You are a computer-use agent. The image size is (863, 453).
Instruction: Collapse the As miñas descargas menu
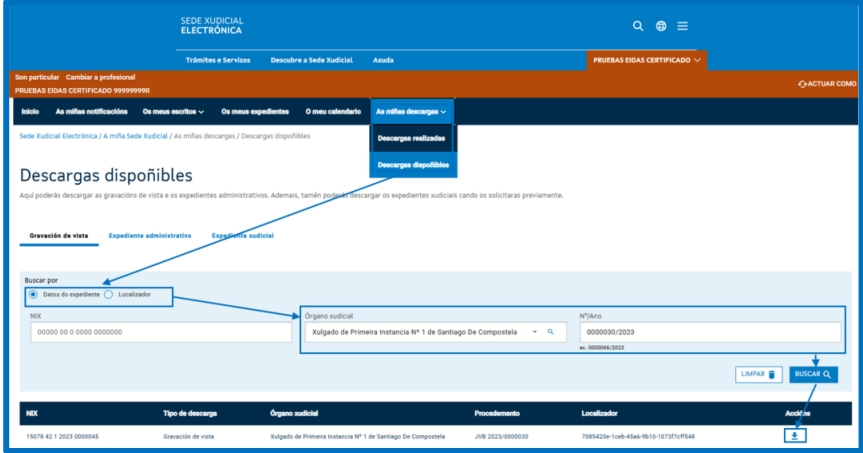pyautogui.click(x=411, y=110)
